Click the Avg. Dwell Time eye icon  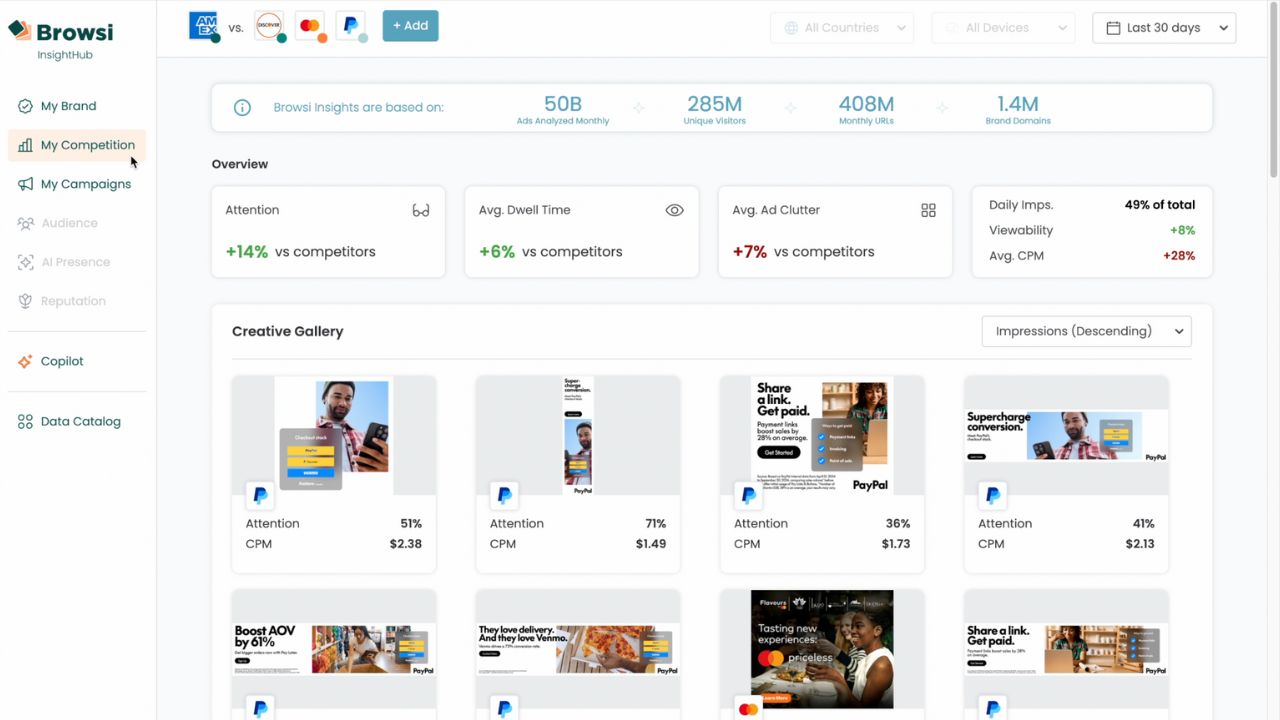pyautogui.click(x=675, y=210)
